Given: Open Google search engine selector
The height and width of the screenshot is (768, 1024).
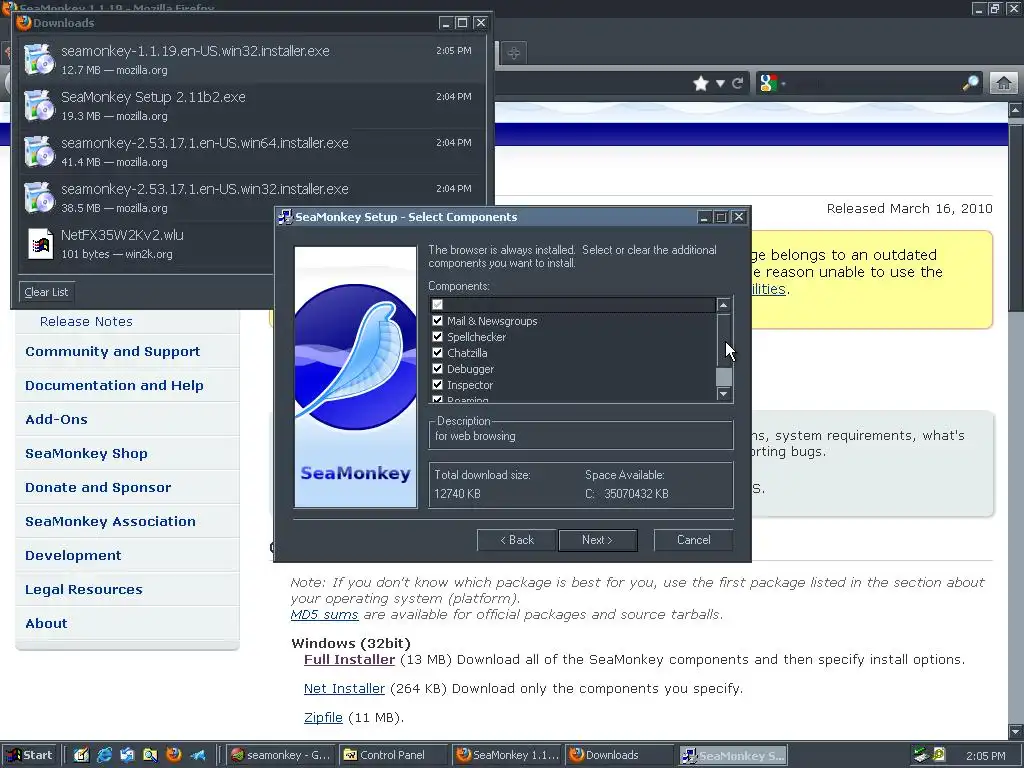Looking at the screenshot, I should [x=771, y=83].
